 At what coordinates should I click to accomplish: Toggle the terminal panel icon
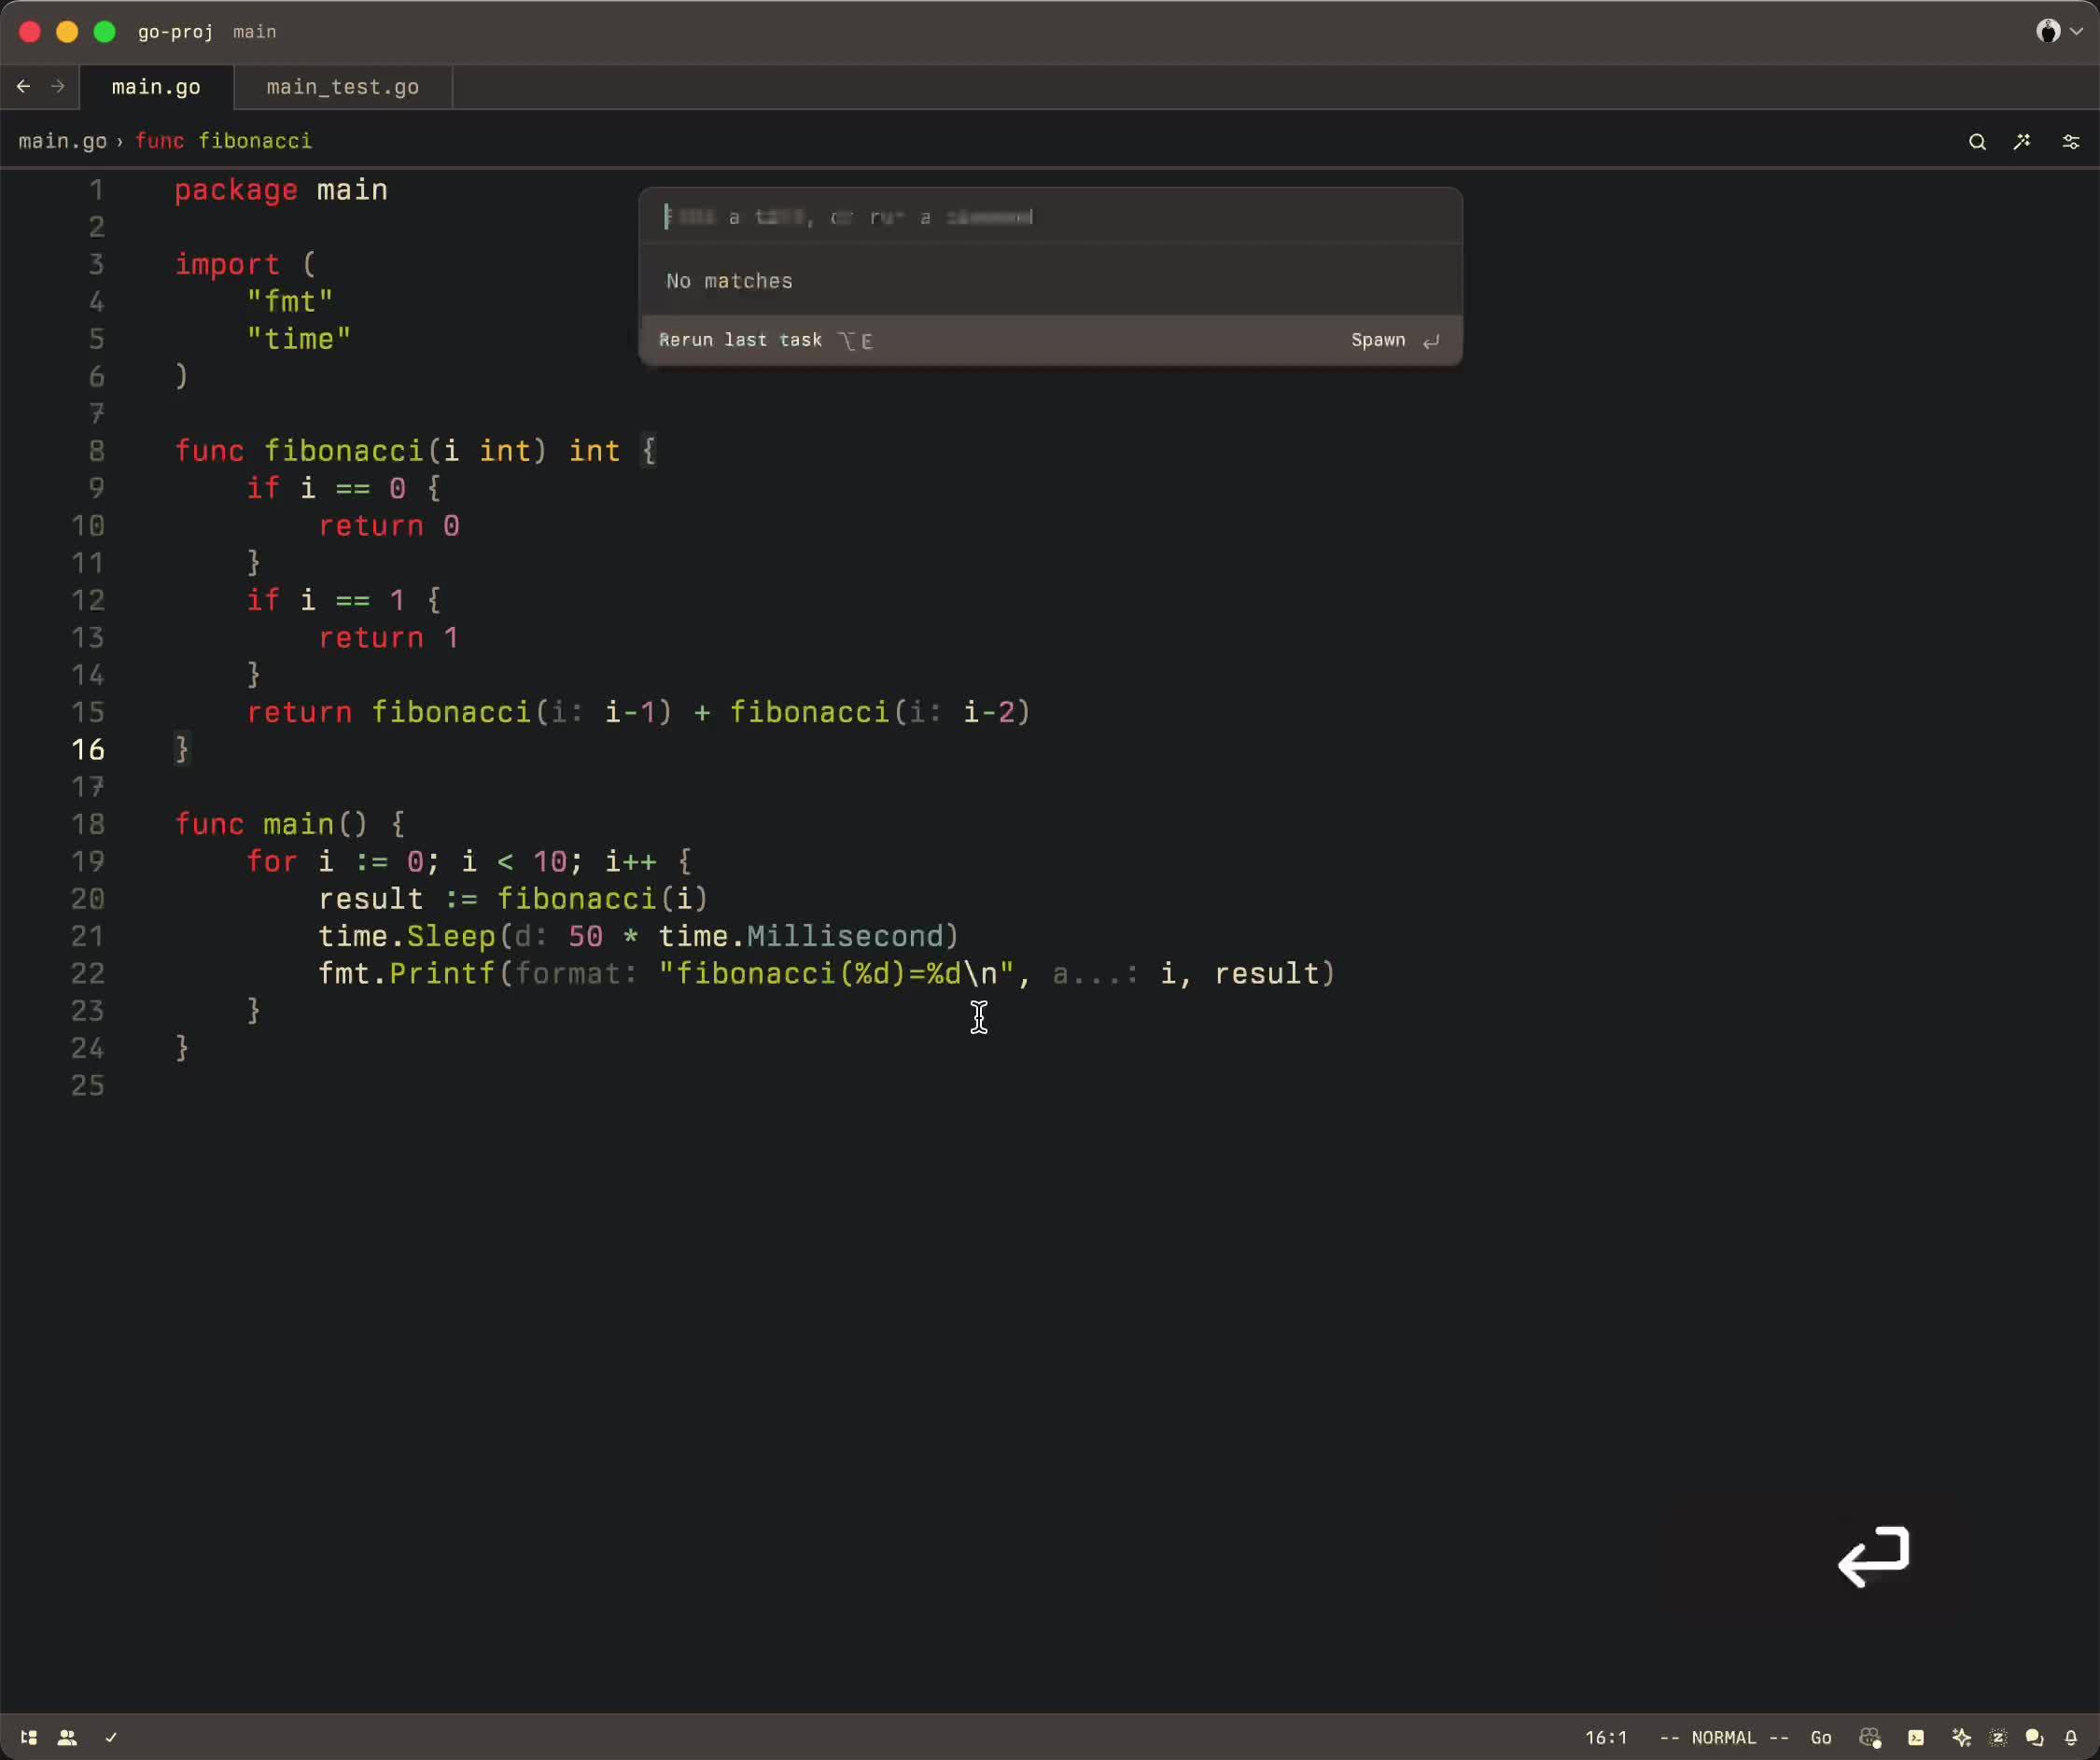point(1916,1738)
